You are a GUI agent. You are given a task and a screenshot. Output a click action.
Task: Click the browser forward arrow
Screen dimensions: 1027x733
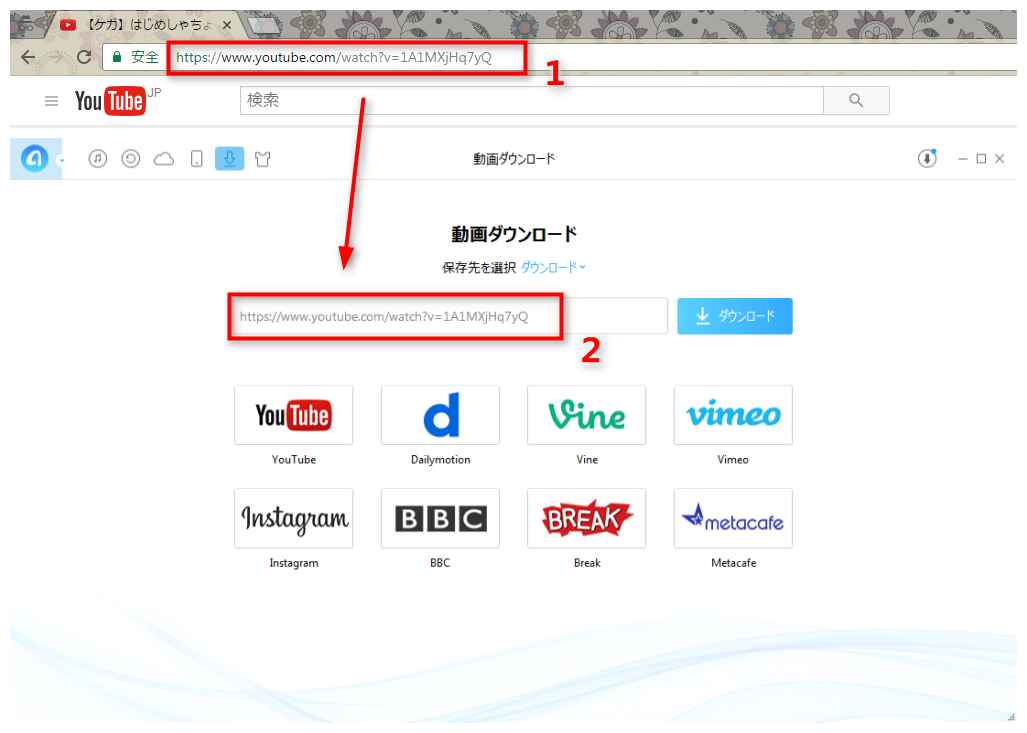tap(56, 57)
